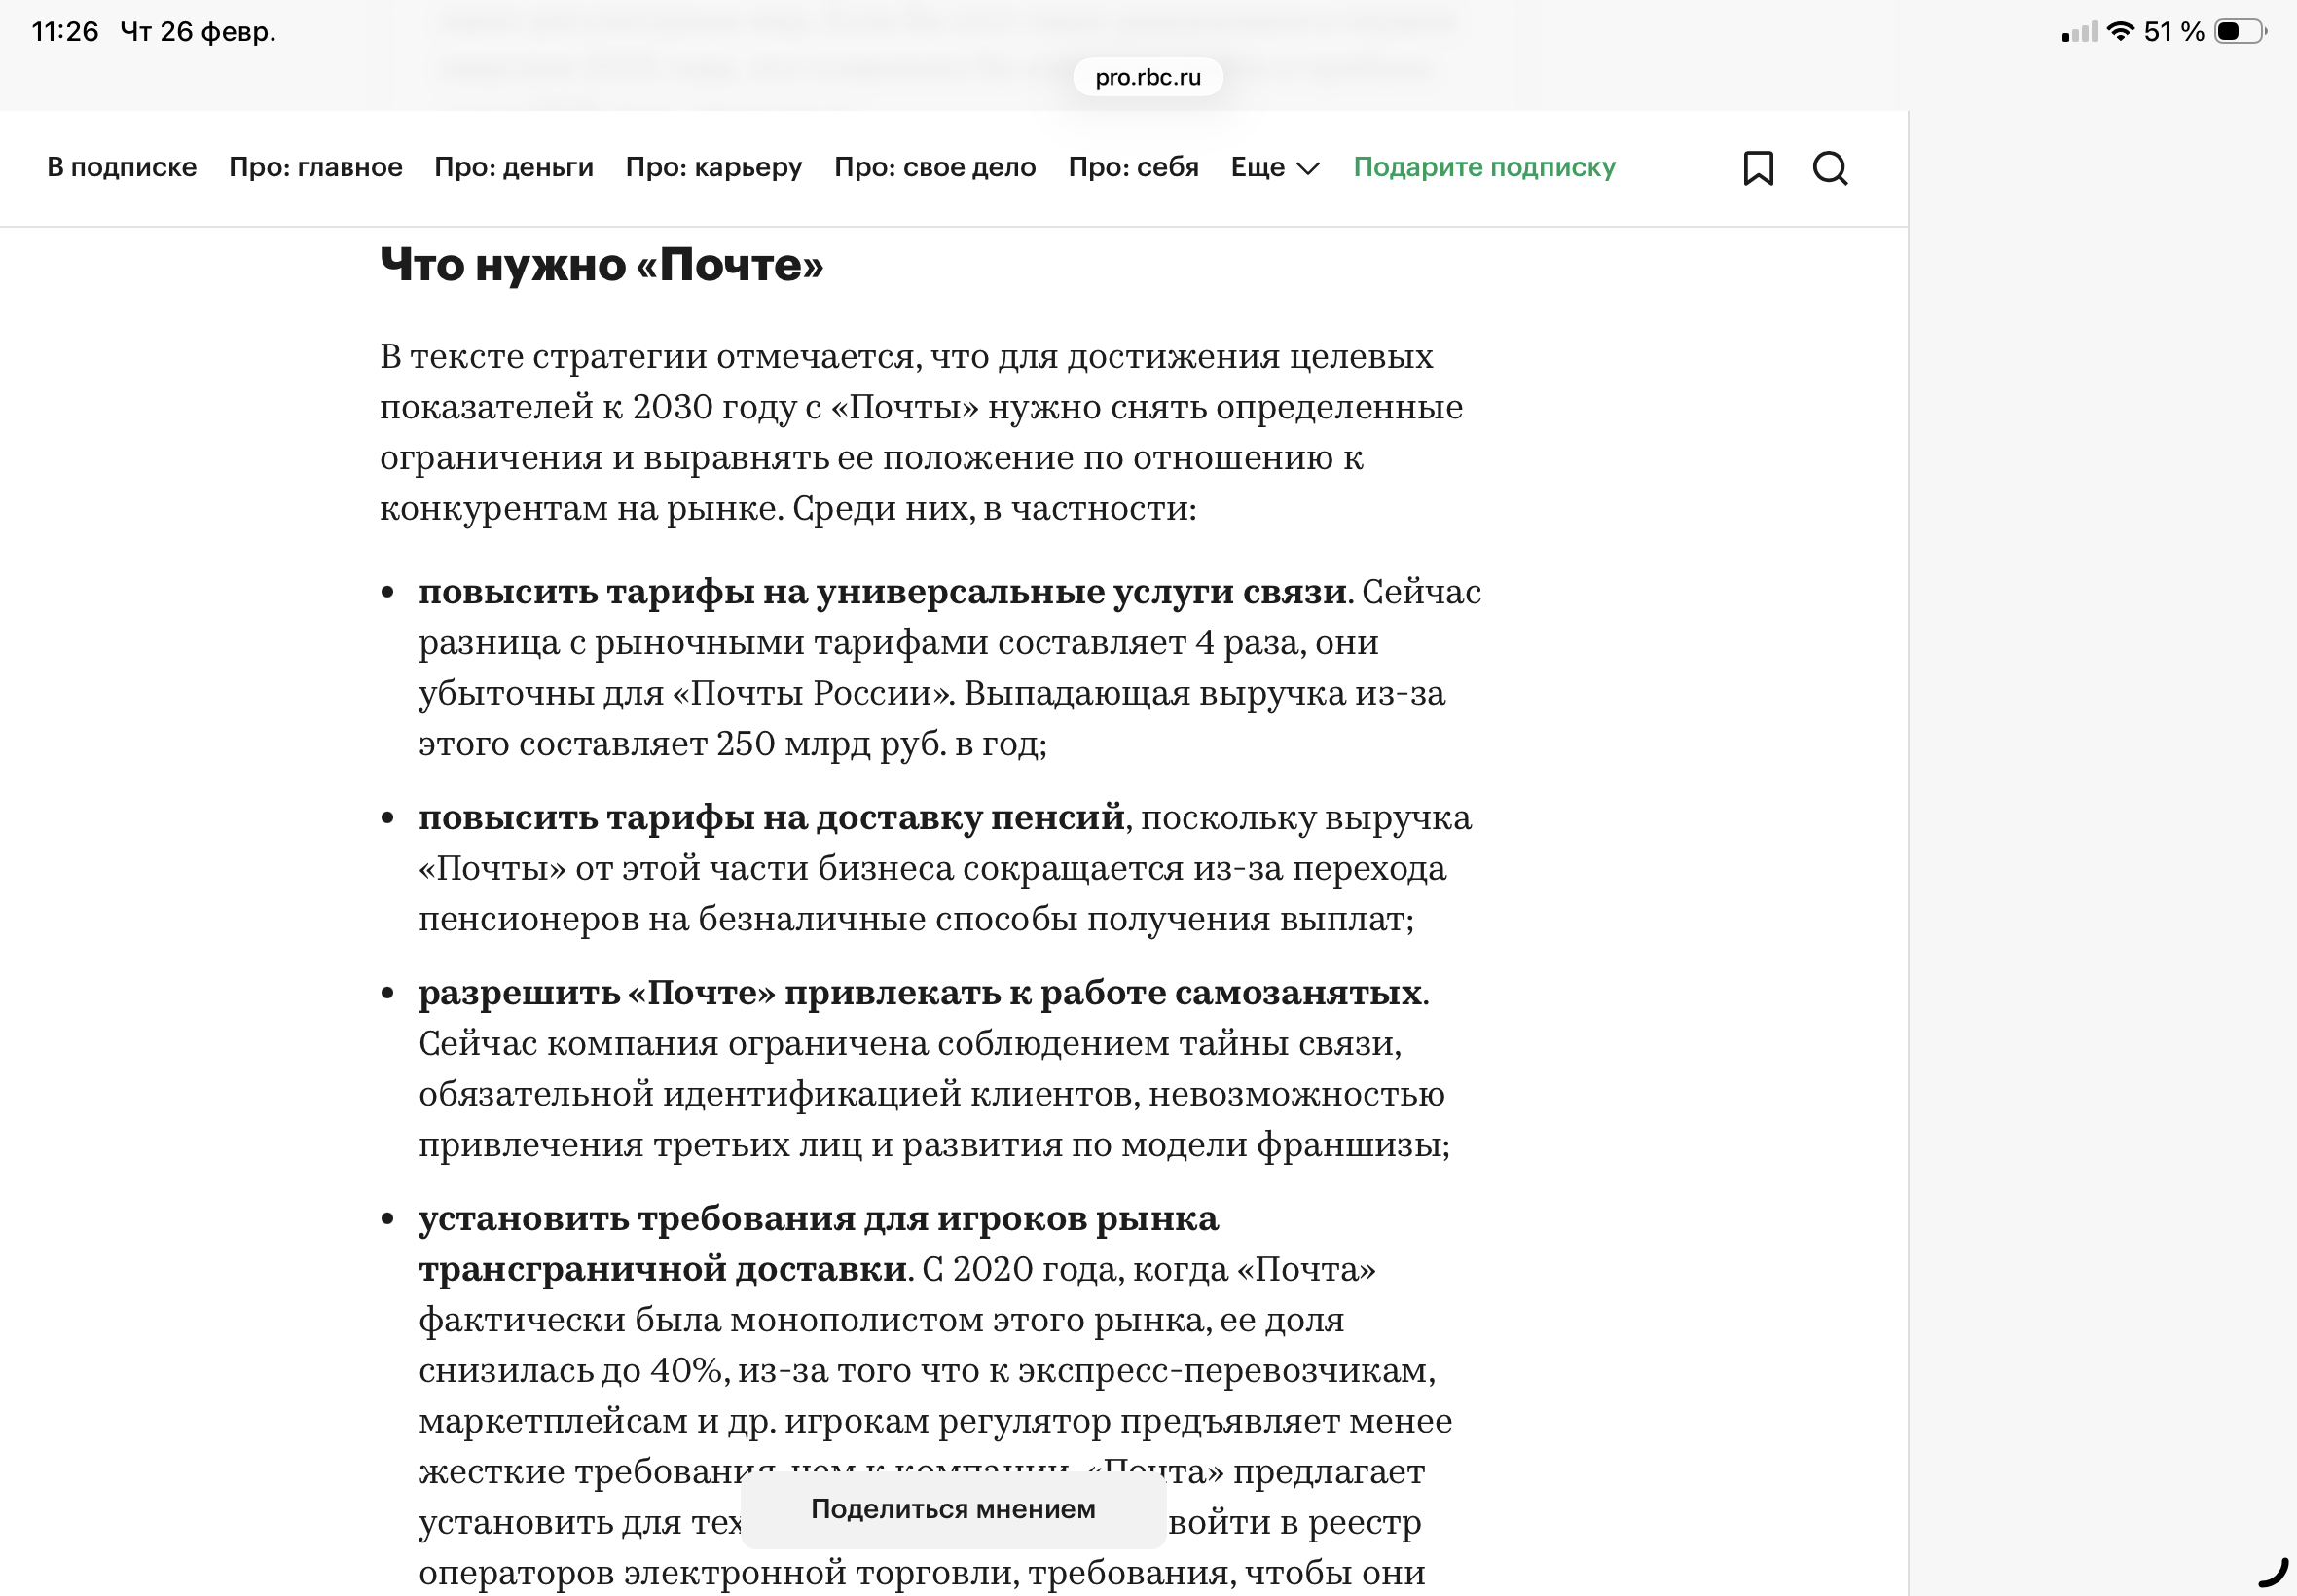The height and width of the screenshot is (1596, 2297).
Task: Tap the battery indicator icon
Action: click(x=2239, y=31)
